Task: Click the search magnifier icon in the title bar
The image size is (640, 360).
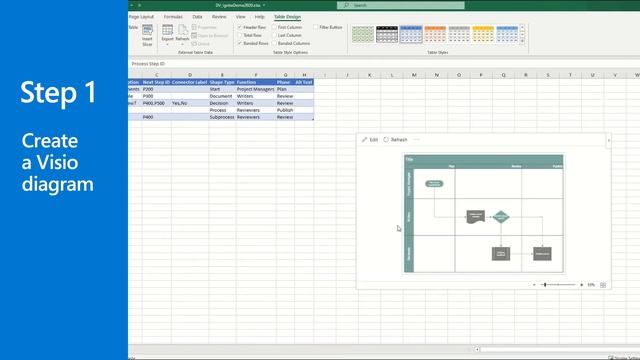Action: (x=347, y=5)
